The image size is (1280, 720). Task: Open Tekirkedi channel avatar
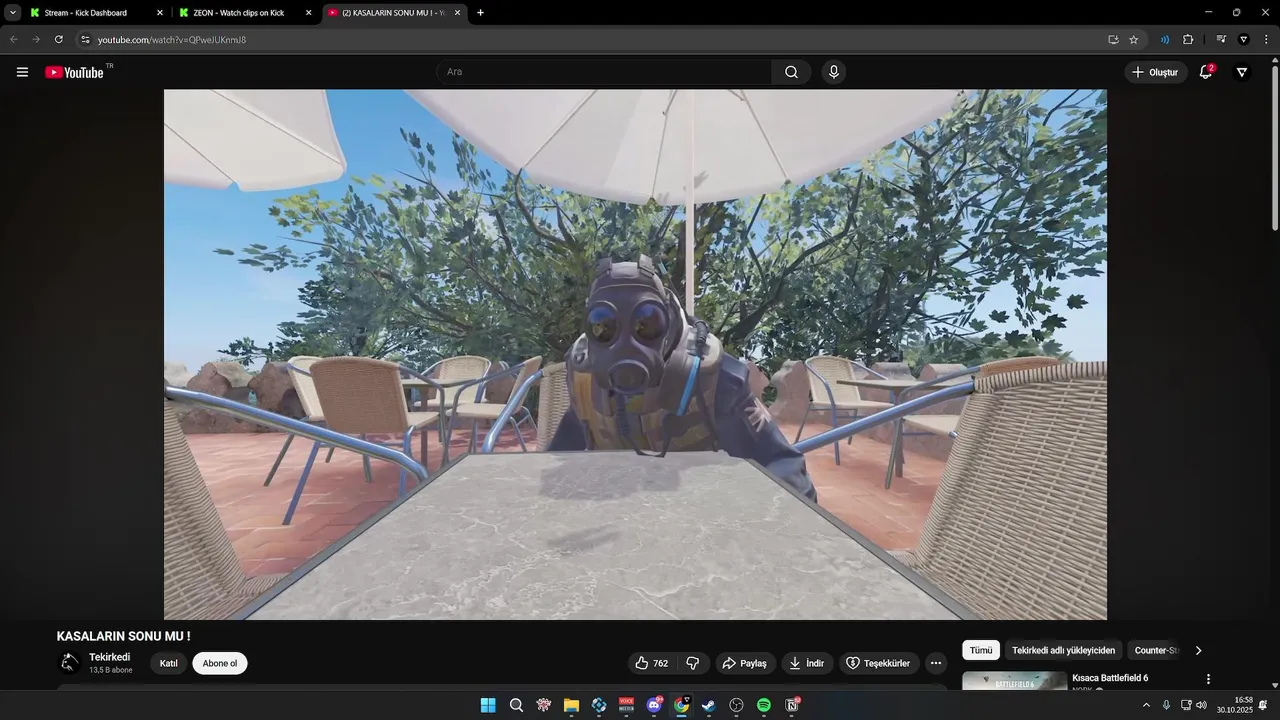point(69,663)
